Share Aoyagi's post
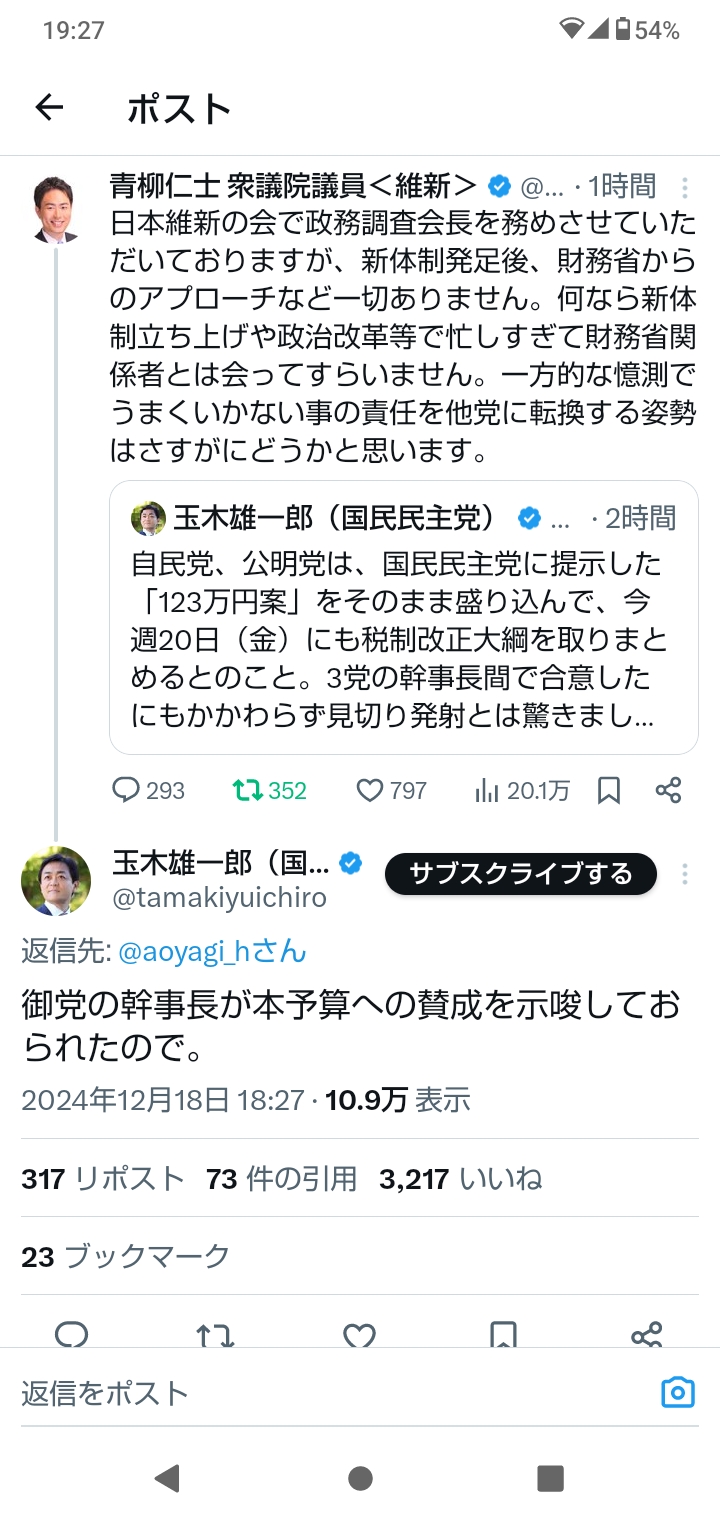 [668, 791]
